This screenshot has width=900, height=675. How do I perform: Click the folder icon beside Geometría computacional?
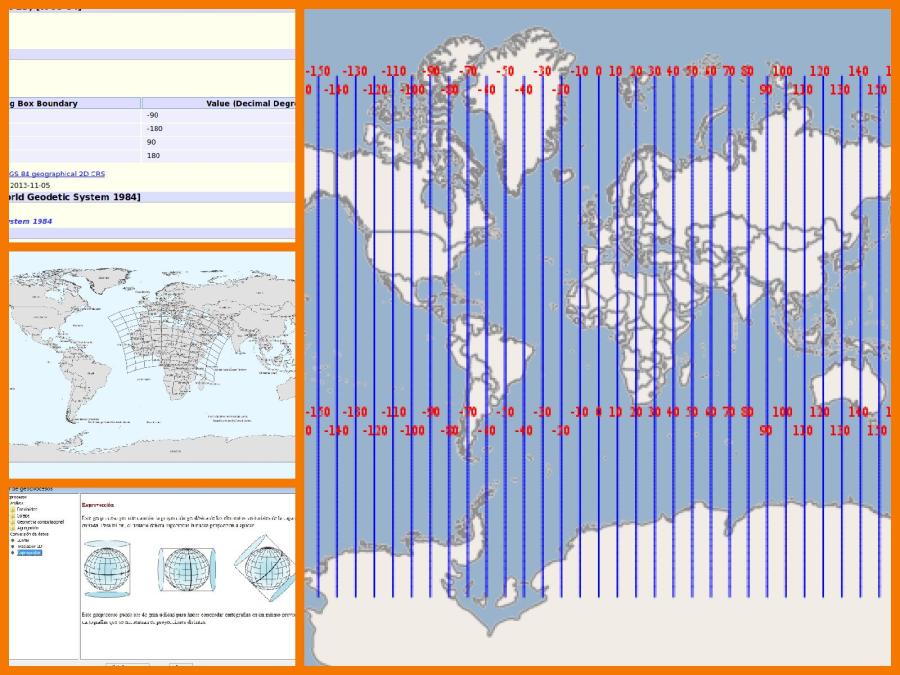13,521
